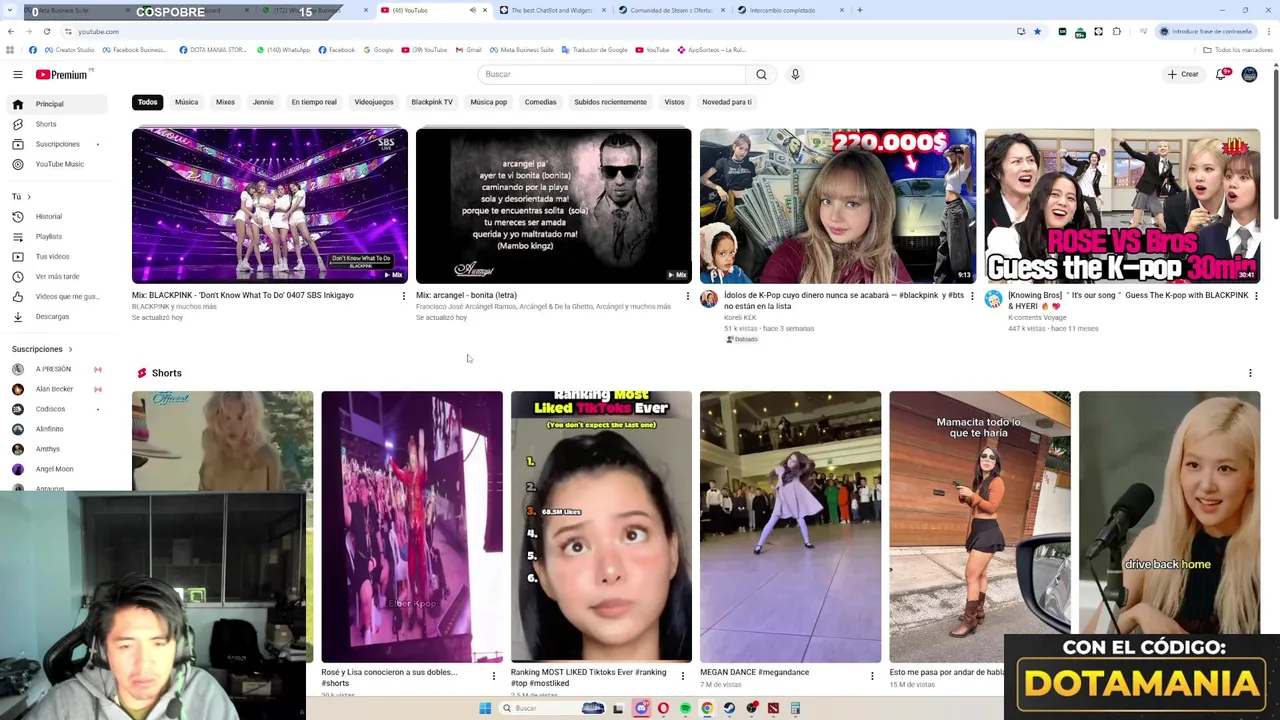Expand the Tú section chevron
The width and height of the screenshot is (1280, 720).
tap(29, 196)
